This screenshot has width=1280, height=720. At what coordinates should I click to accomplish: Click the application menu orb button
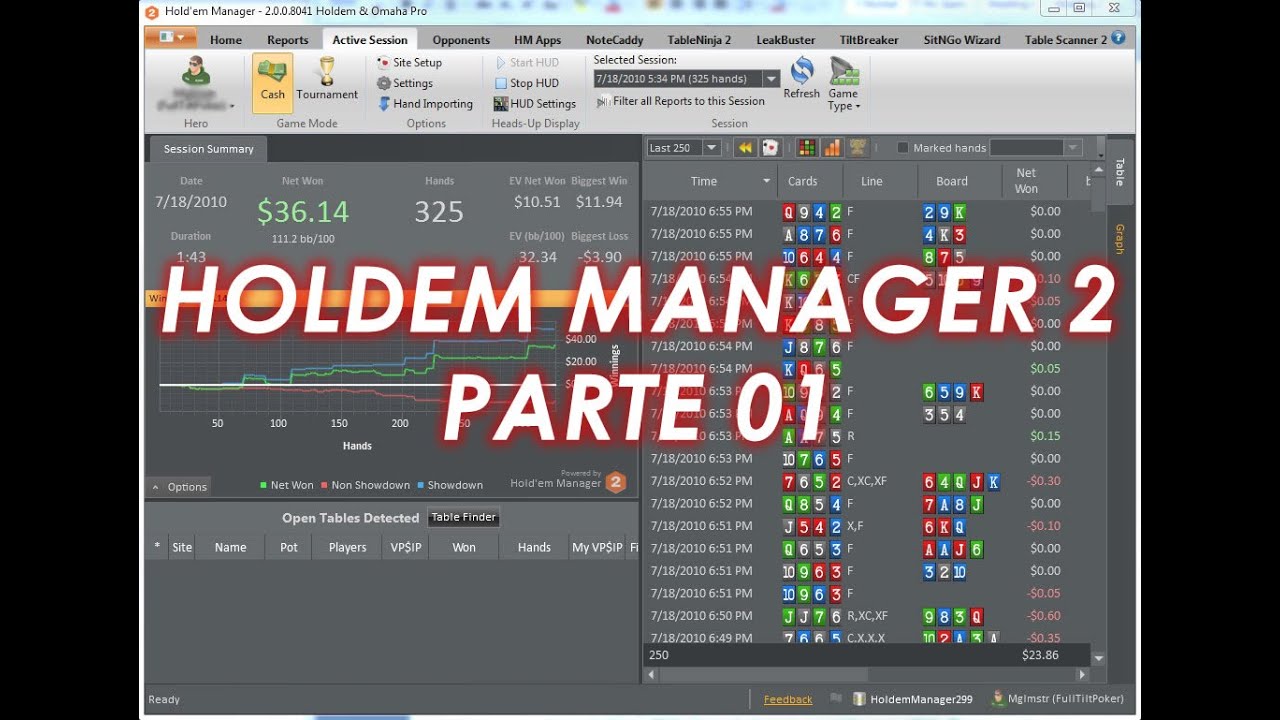170,39
